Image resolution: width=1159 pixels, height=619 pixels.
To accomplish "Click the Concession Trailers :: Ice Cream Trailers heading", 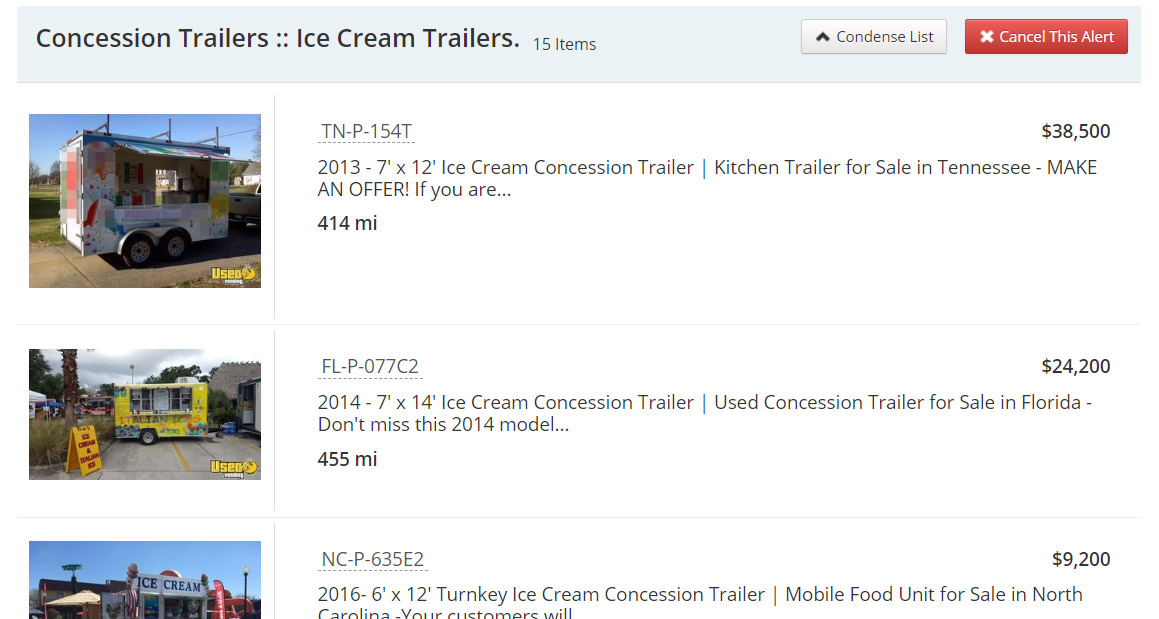I will click(277, 39).
